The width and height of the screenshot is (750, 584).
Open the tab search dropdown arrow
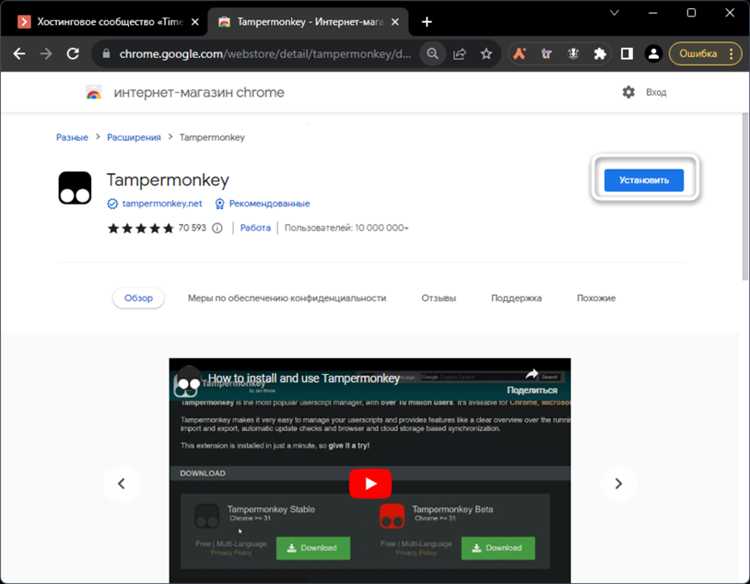615,13
